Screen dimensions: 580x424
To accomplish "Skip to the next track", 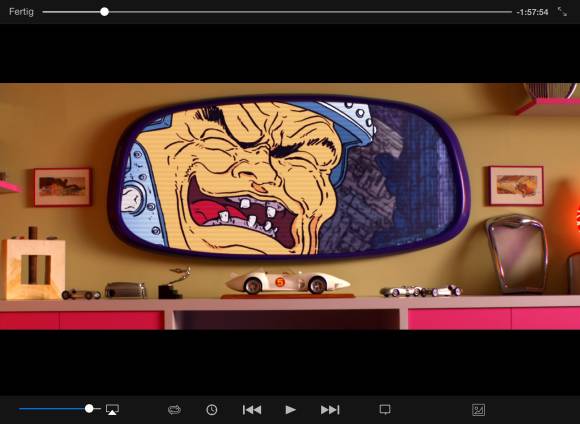I will [x=330, y=410].
